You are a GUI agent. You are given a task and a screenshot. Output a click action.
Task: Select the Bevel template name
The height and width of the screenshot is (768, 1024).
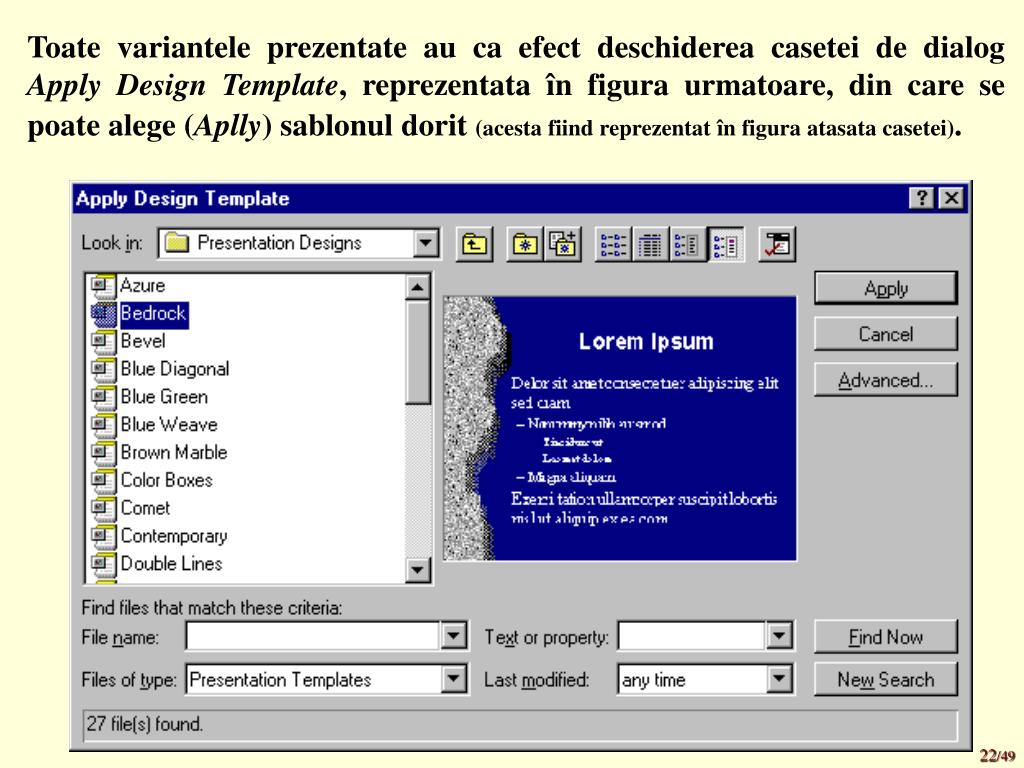143,342
